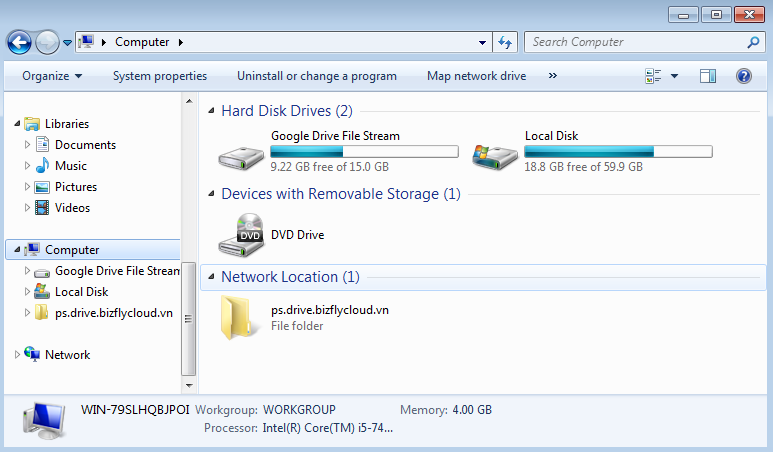This screenshot has width=773, height=452.
Task: Open the address bar history dropdown
Action: click(x=483, y=42)
